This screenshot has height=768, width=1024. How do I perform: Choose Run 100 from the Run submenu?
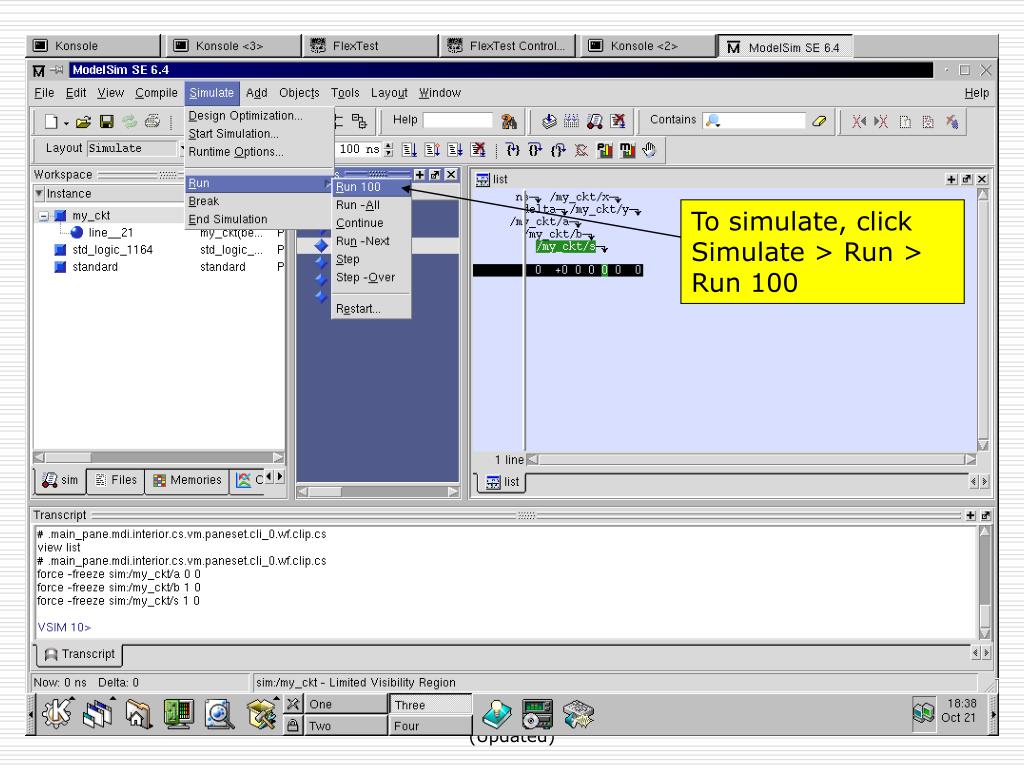(x=372, y=187)
